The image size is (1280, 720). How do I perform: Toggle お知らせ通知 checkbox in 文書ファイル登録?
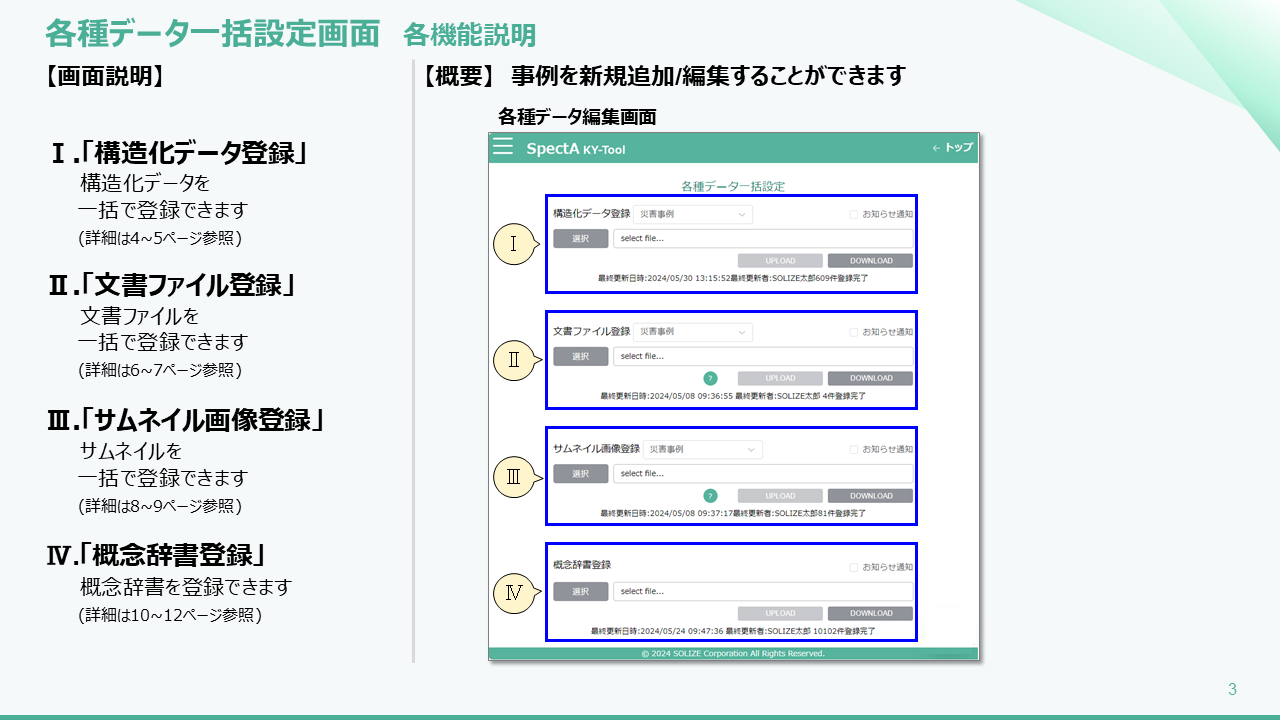854,332
